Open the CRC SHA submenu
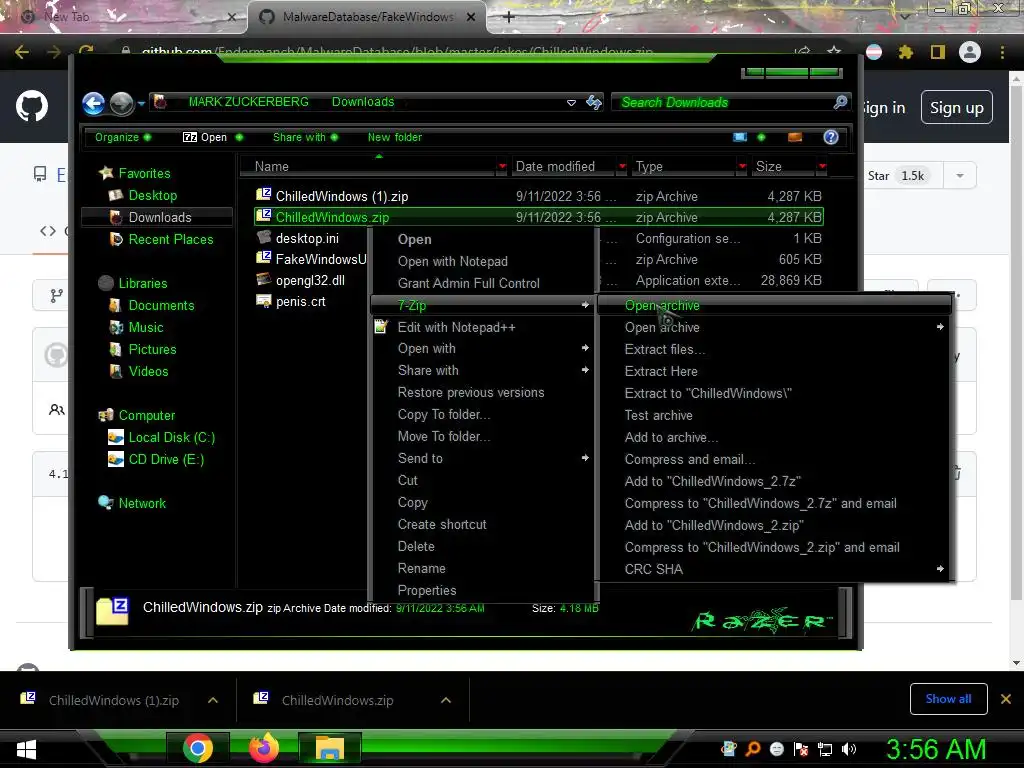Screen dimensions: 1024x768 (x=774, y=569)
